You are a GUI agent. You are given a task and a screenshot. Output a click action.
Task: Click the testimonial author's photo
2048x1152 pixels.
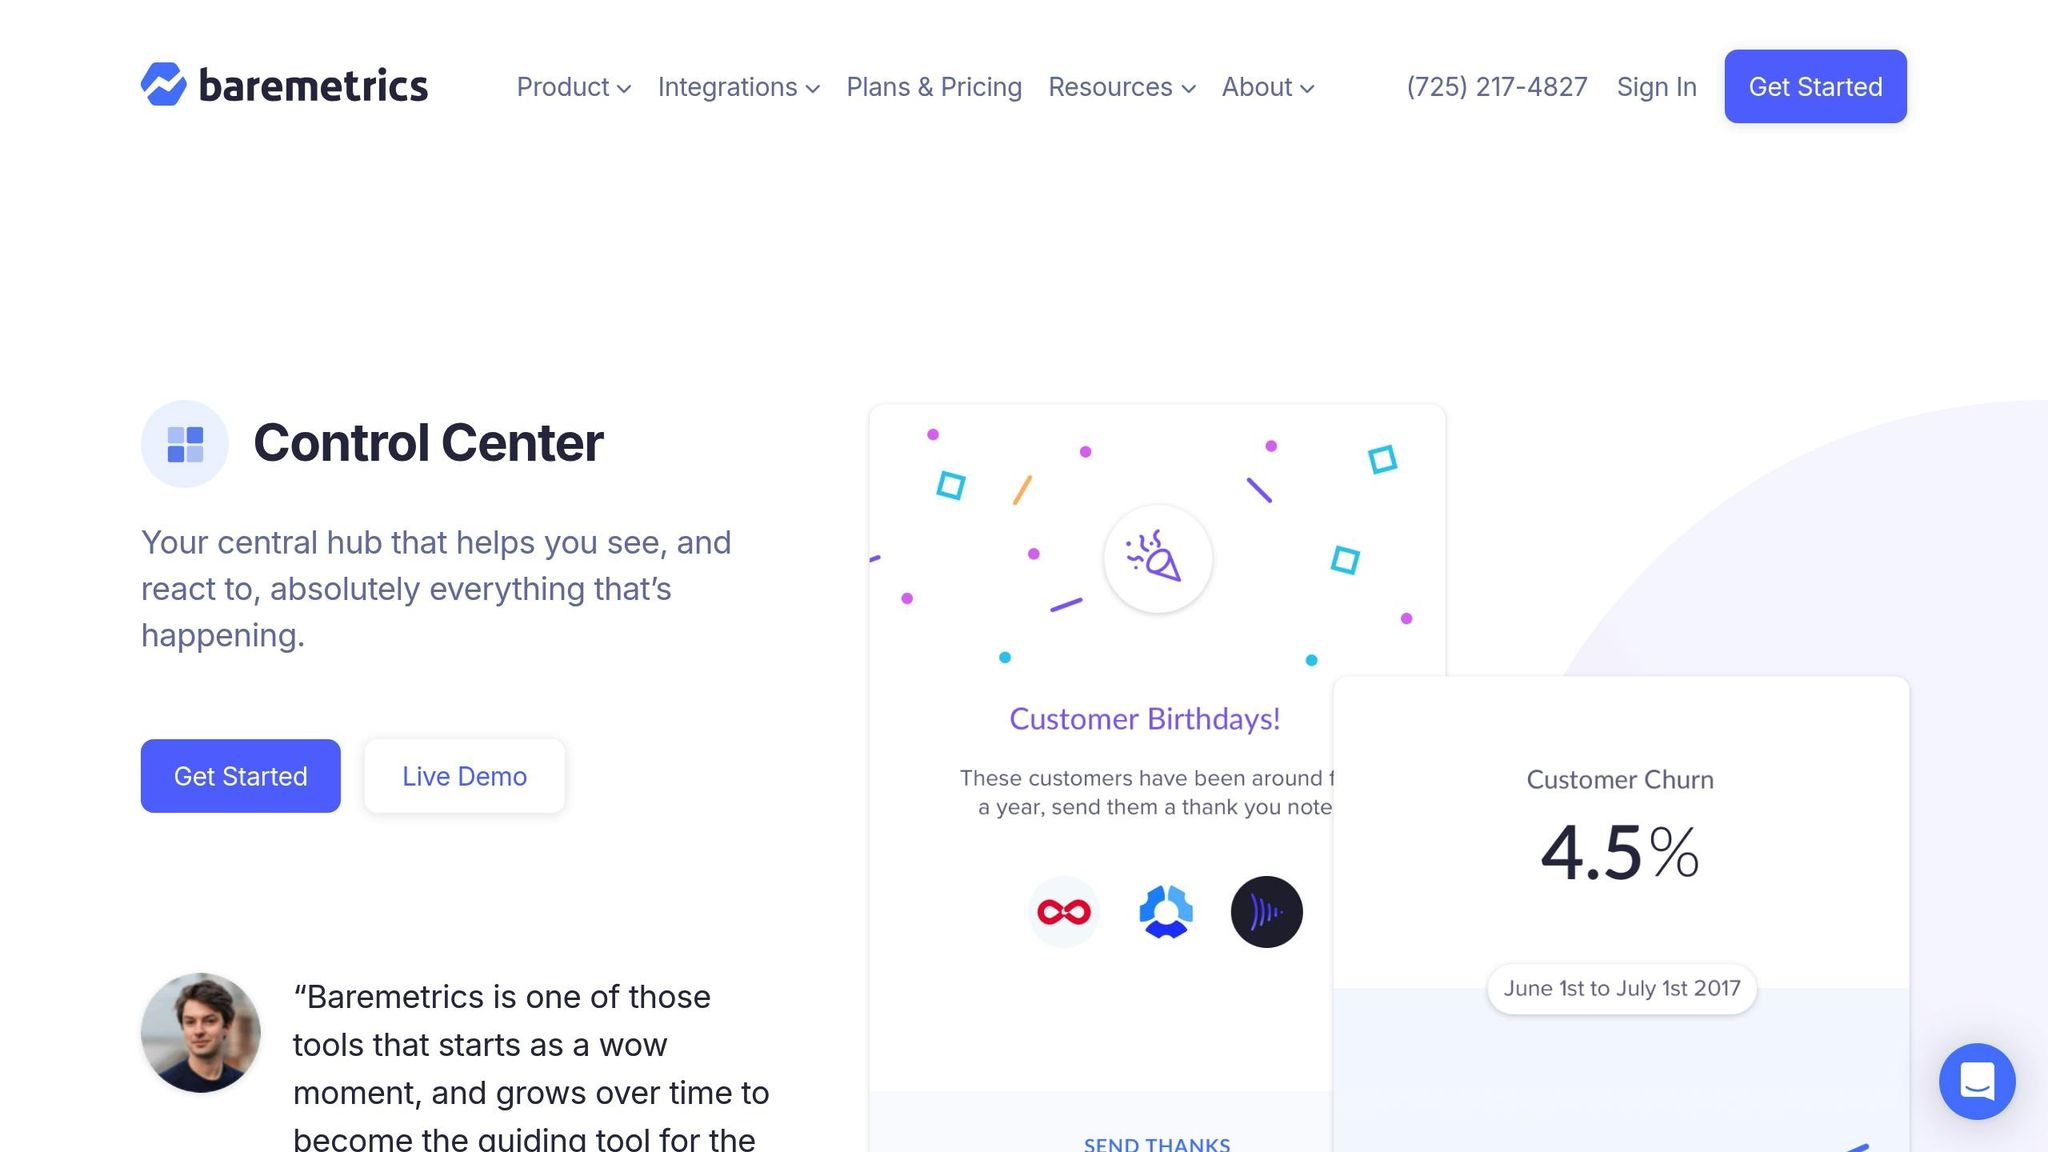(x=200, y=1032)
